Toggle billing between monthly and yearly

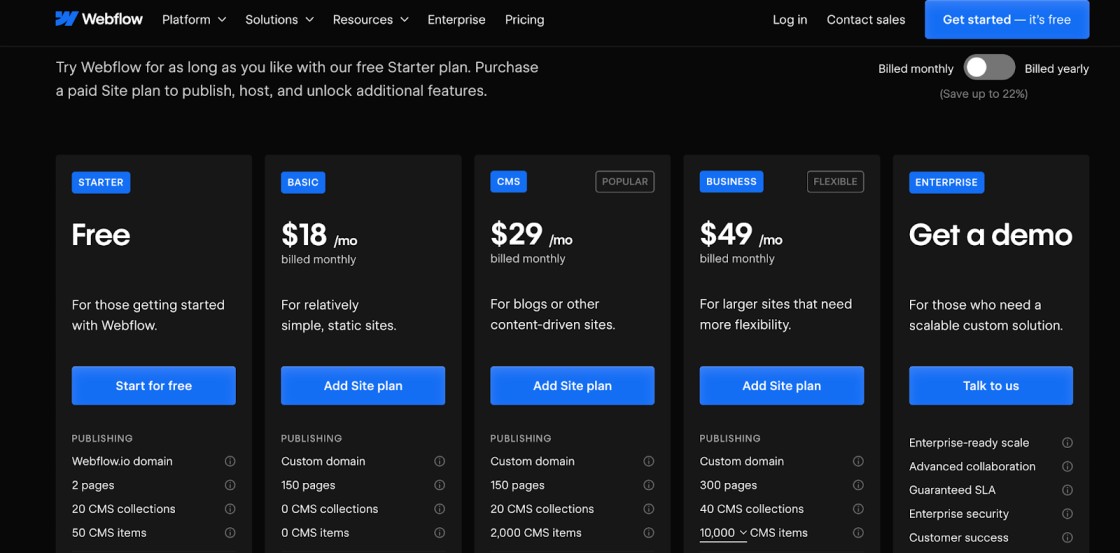point(989,68)
